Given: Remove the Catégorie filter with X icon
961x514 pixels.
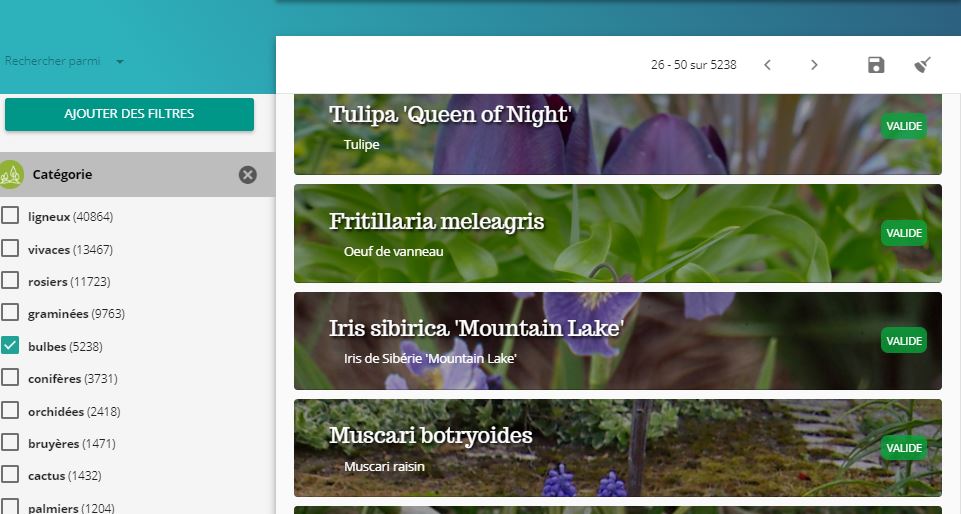Looking at the screenshot, I should [x=248, y=175].
